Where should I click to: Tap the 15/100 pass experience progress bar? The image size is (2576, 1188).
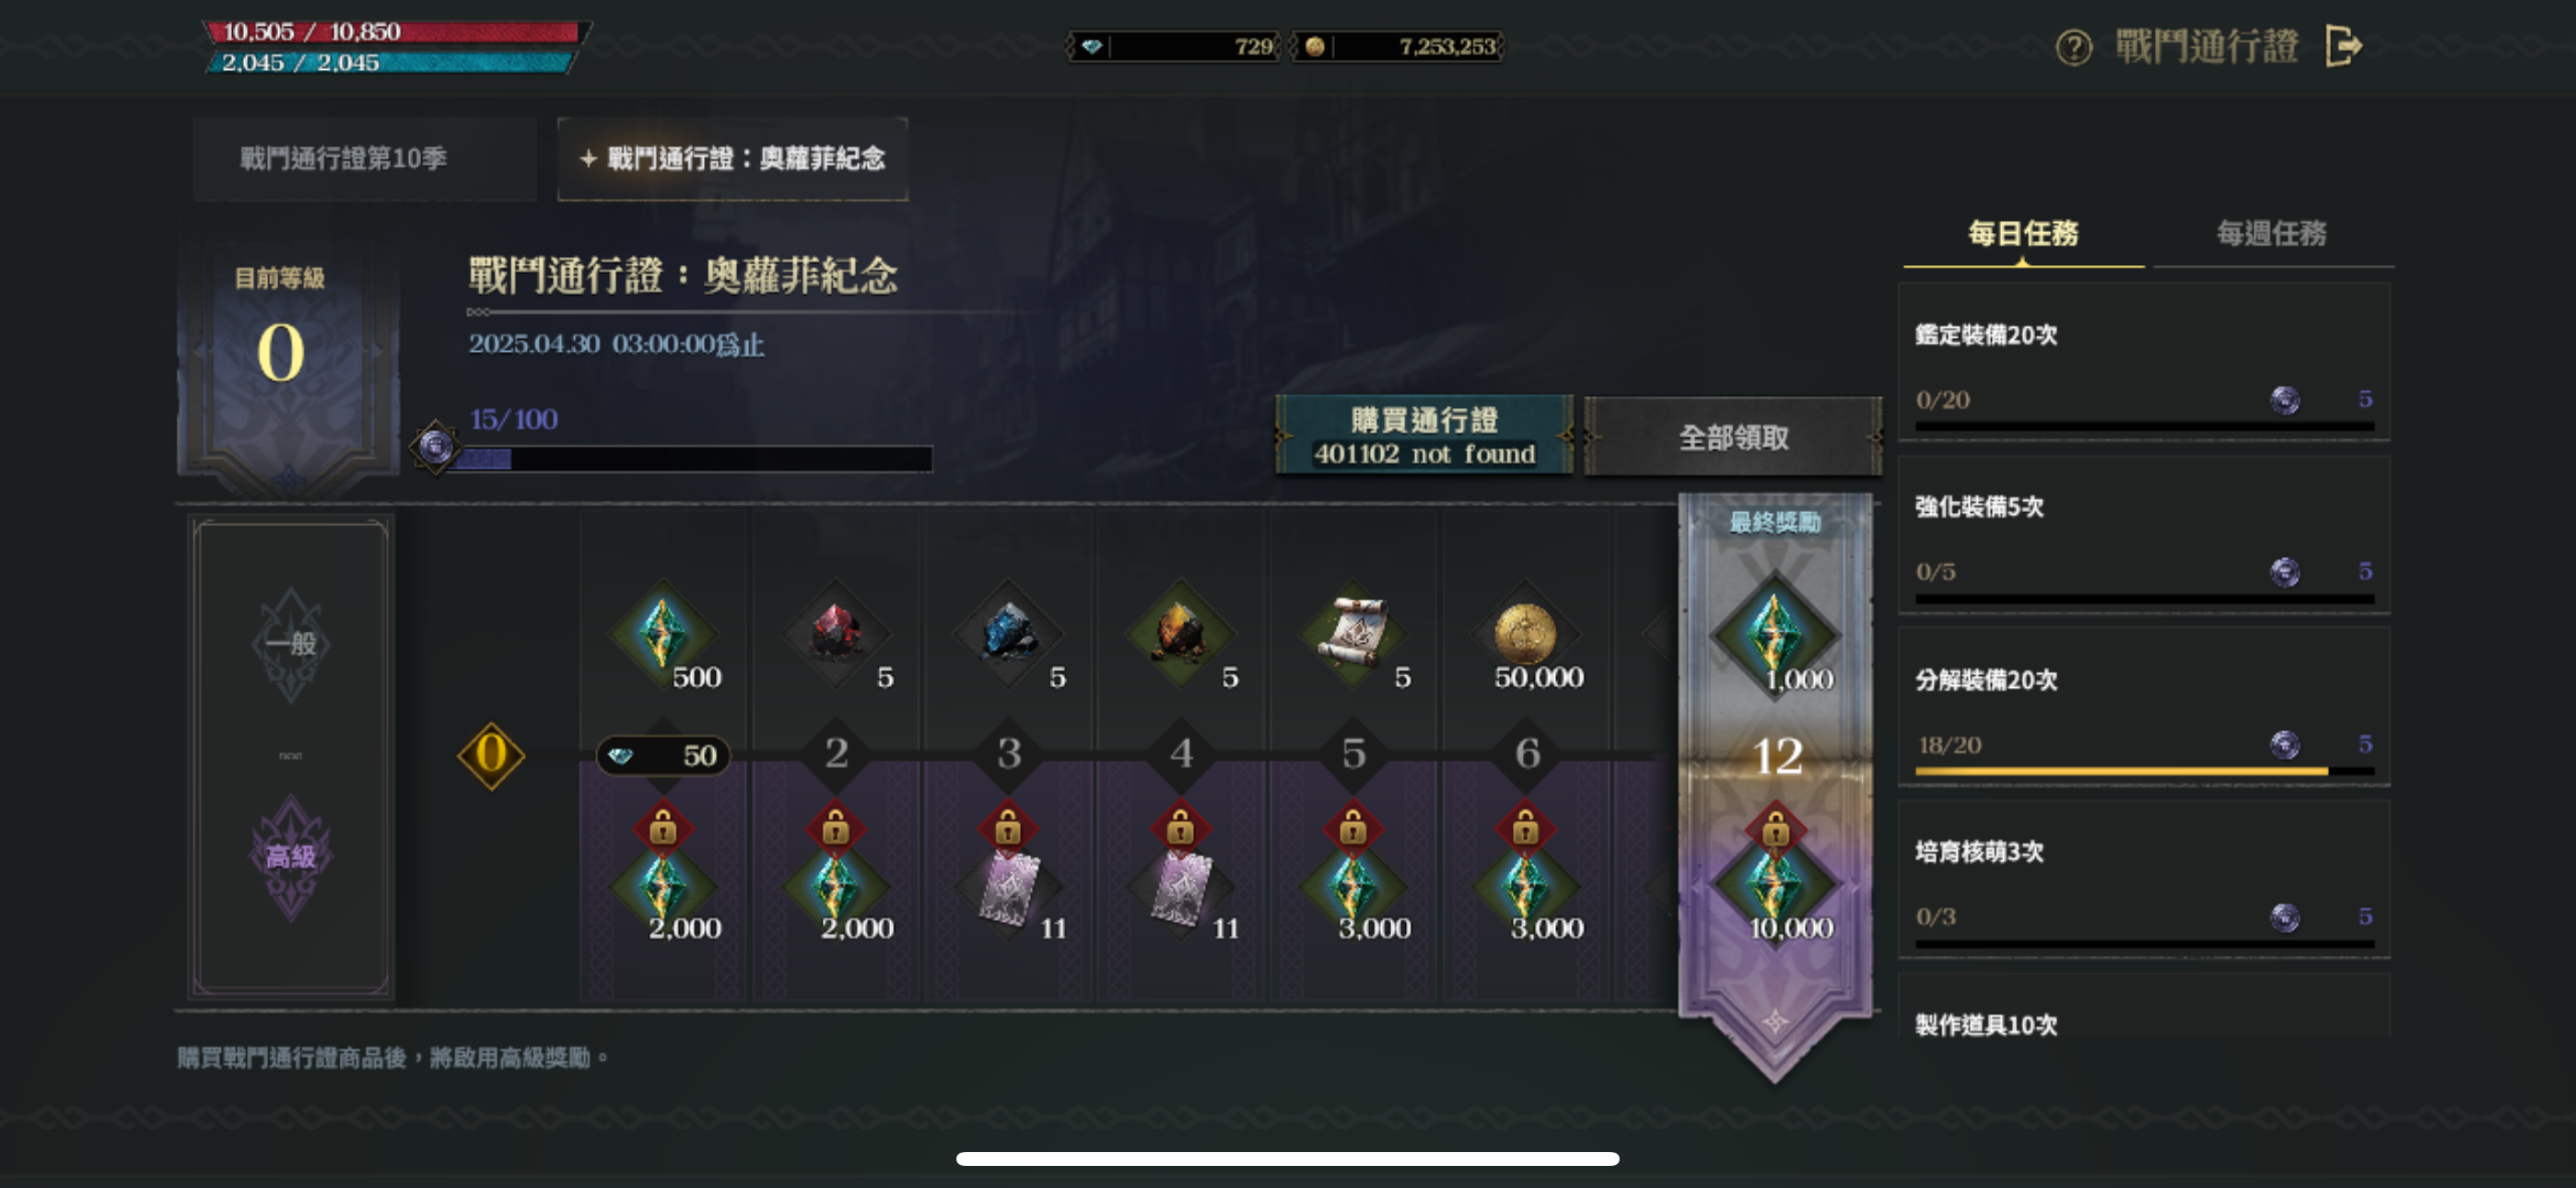click(690, 459)
